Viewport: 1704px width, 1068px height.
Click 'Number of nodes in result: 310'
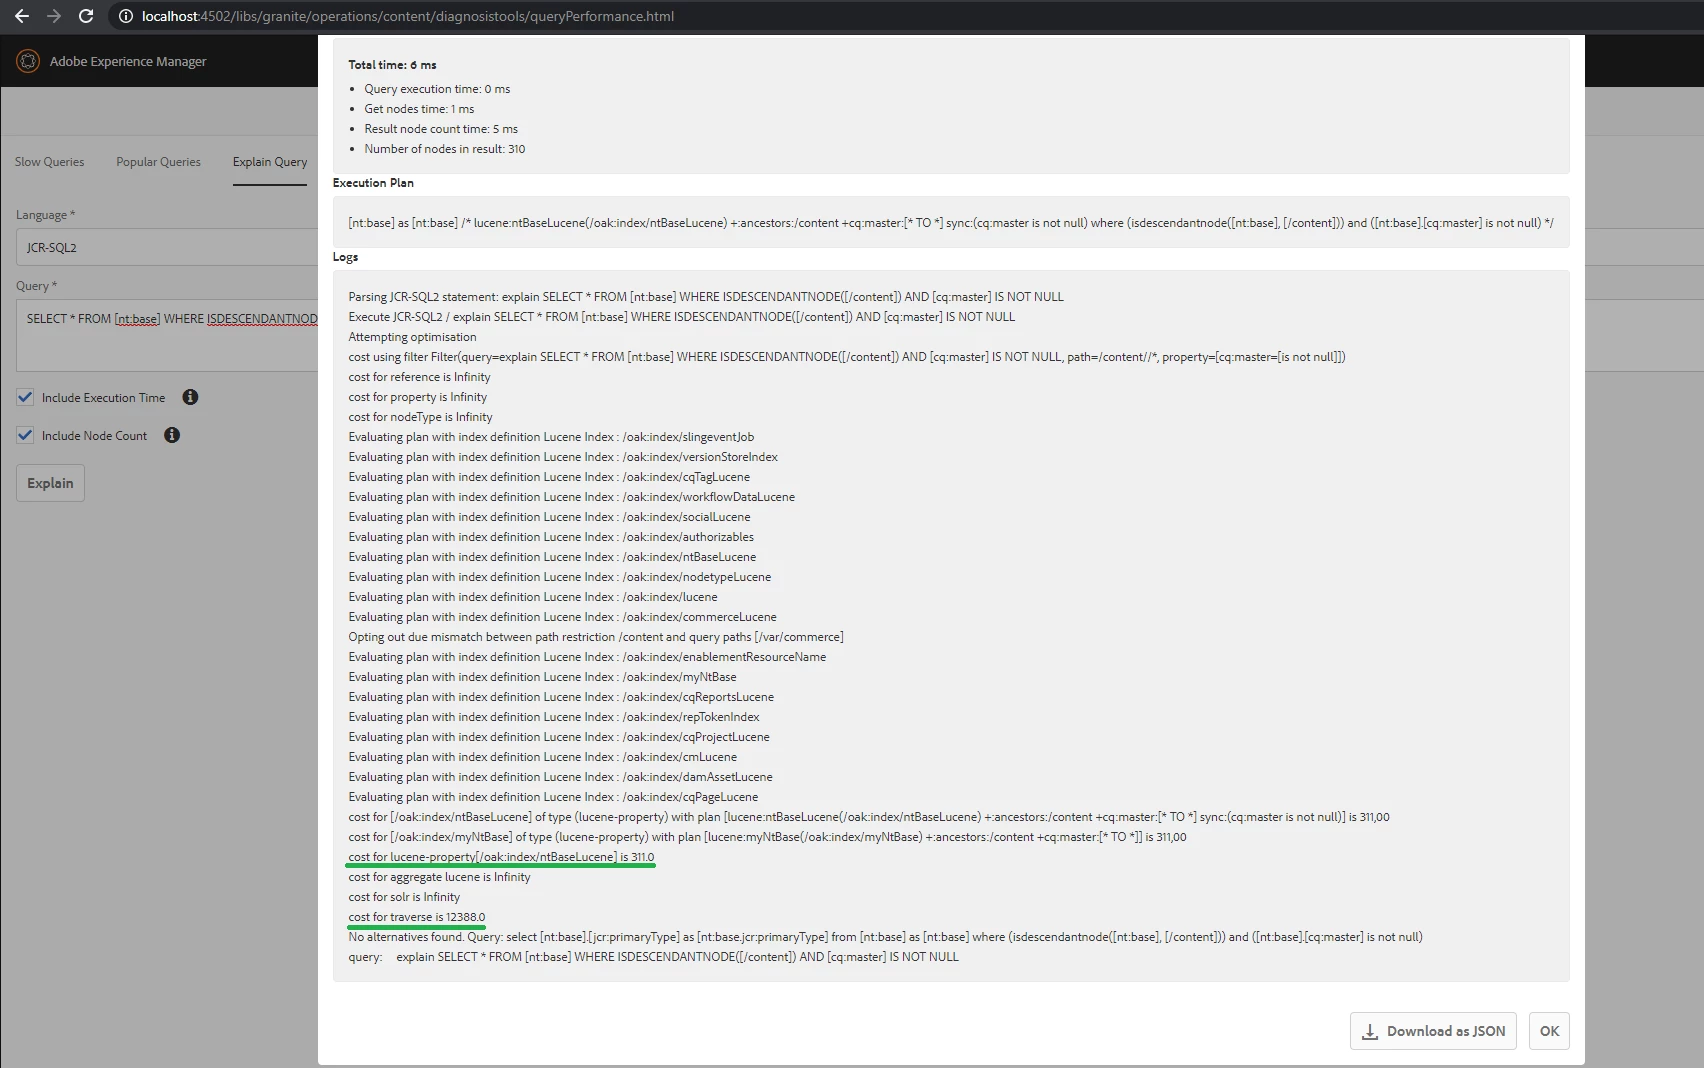(x=444, y=149)
